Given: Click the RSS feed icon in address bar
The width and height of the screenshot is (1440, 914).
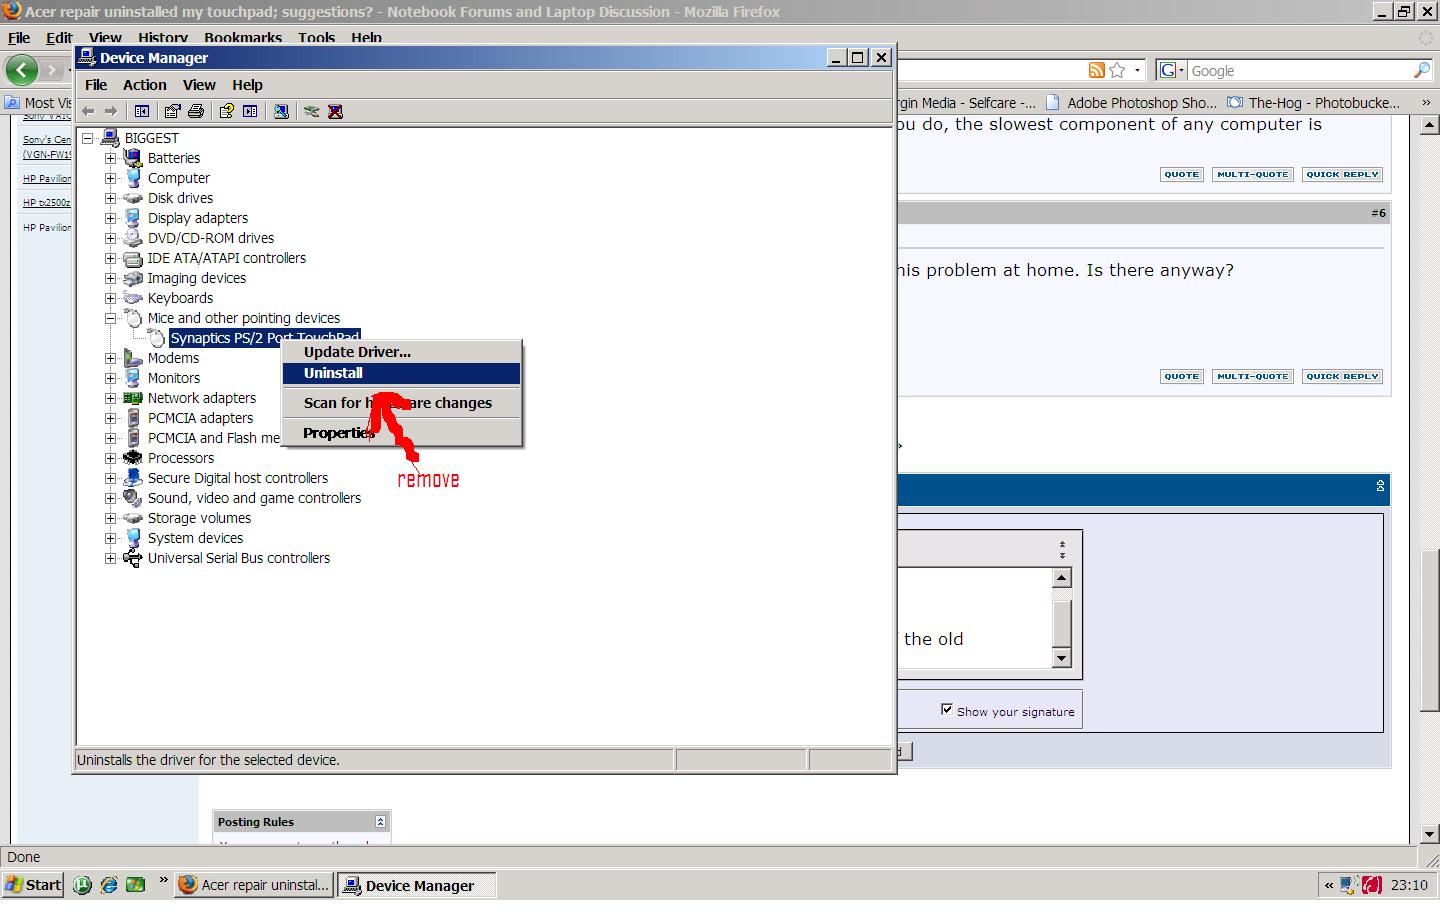Looking at the screenshot, I should (x=1097, y=70).
